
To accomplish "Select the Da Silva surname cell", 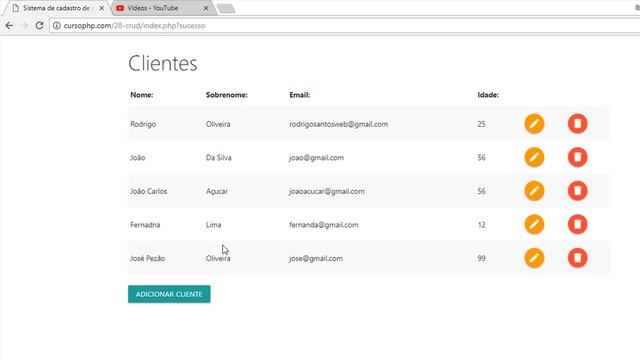I will [x=218, y=158].
